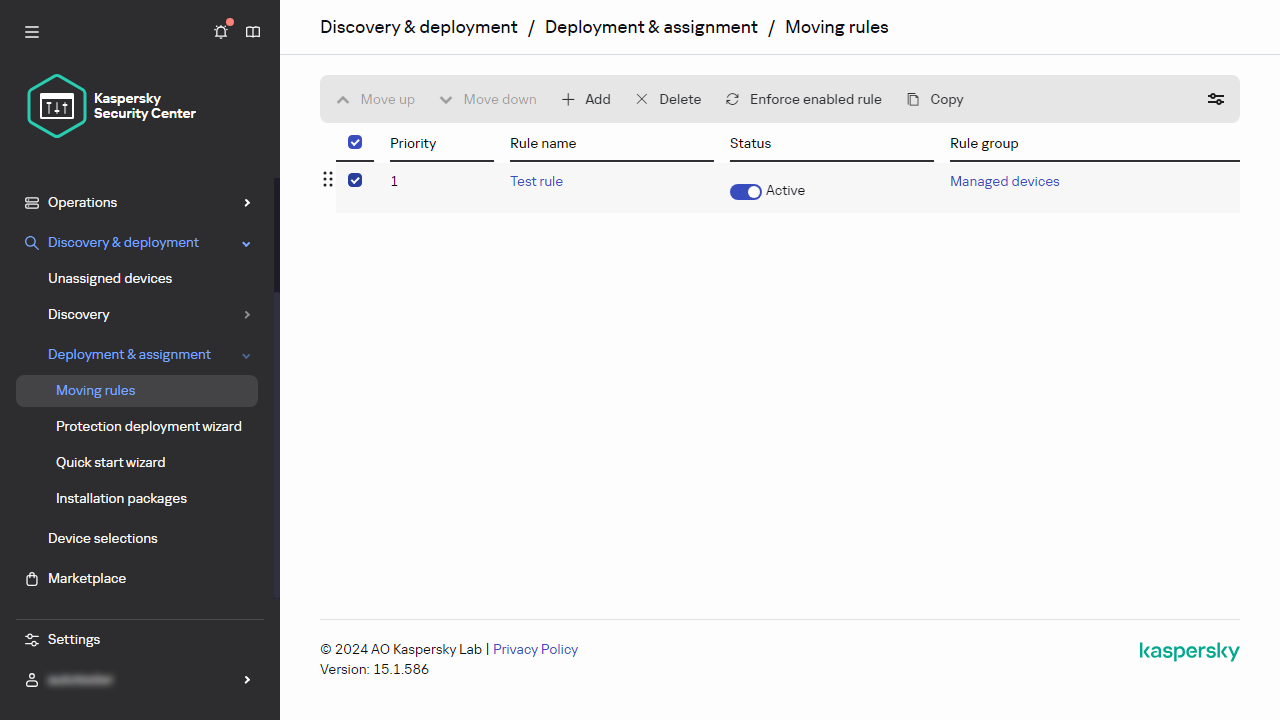Click Enforce enabled rule in toolbar
The height and width of the screenshot is (720, 1280).
point(803,99)
